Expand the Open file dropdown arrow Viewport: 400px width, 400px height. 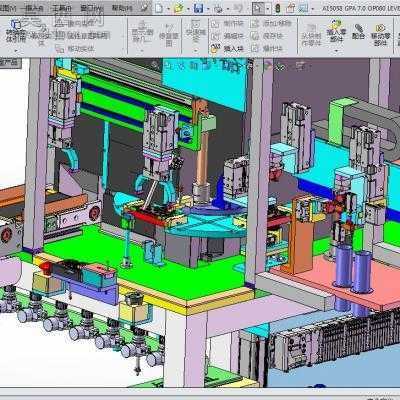click(188, 9)
